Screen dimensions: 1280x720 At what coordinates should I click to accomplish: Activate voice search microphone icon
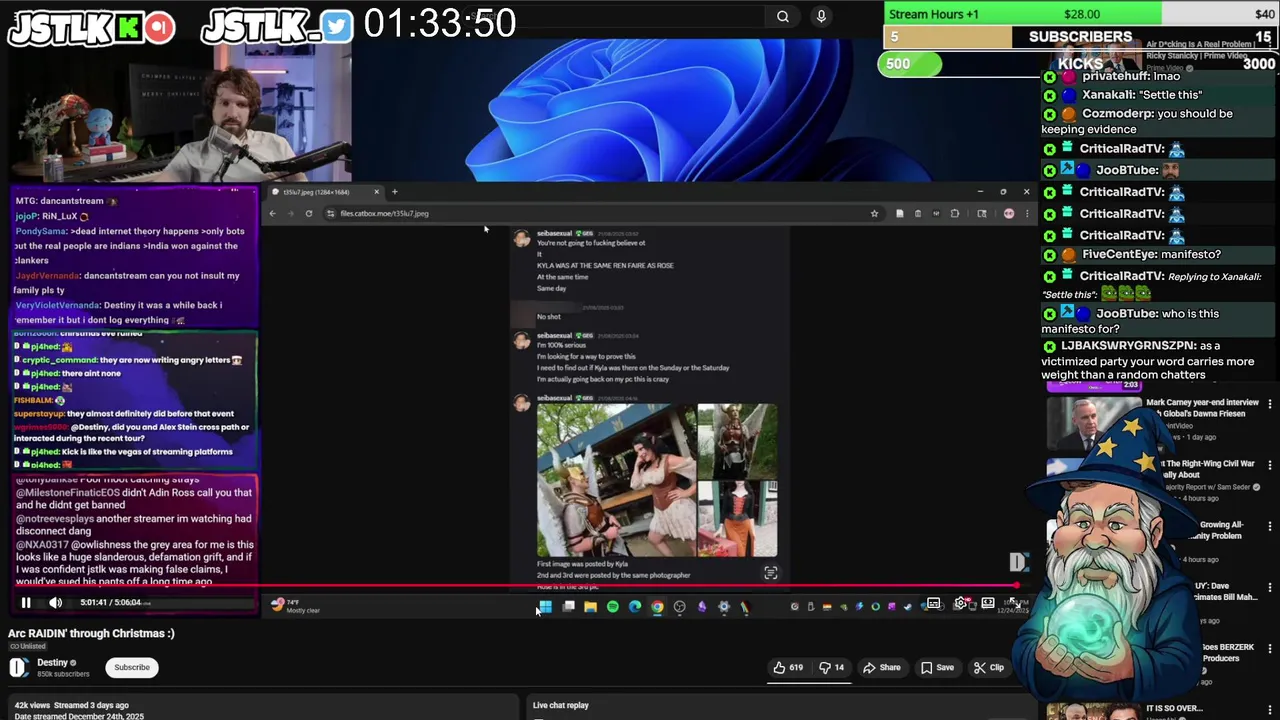click(821, 16)
